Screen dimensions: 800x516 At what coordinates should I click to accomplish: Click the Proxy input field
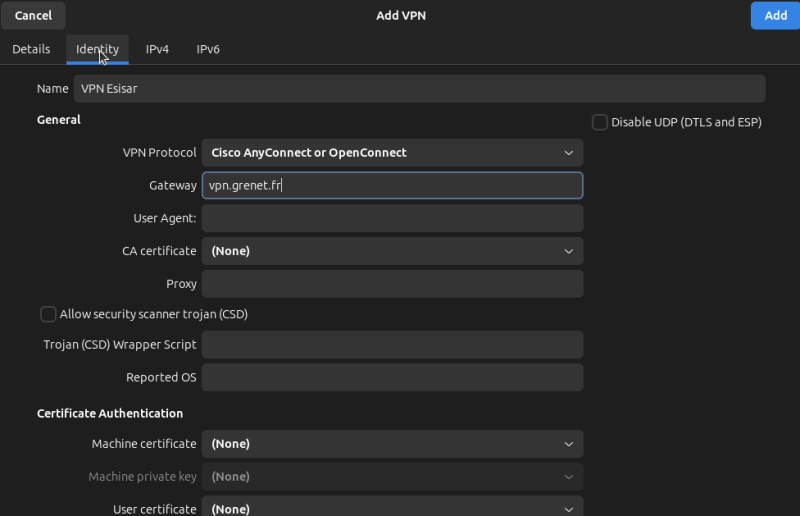pos(392,284)
